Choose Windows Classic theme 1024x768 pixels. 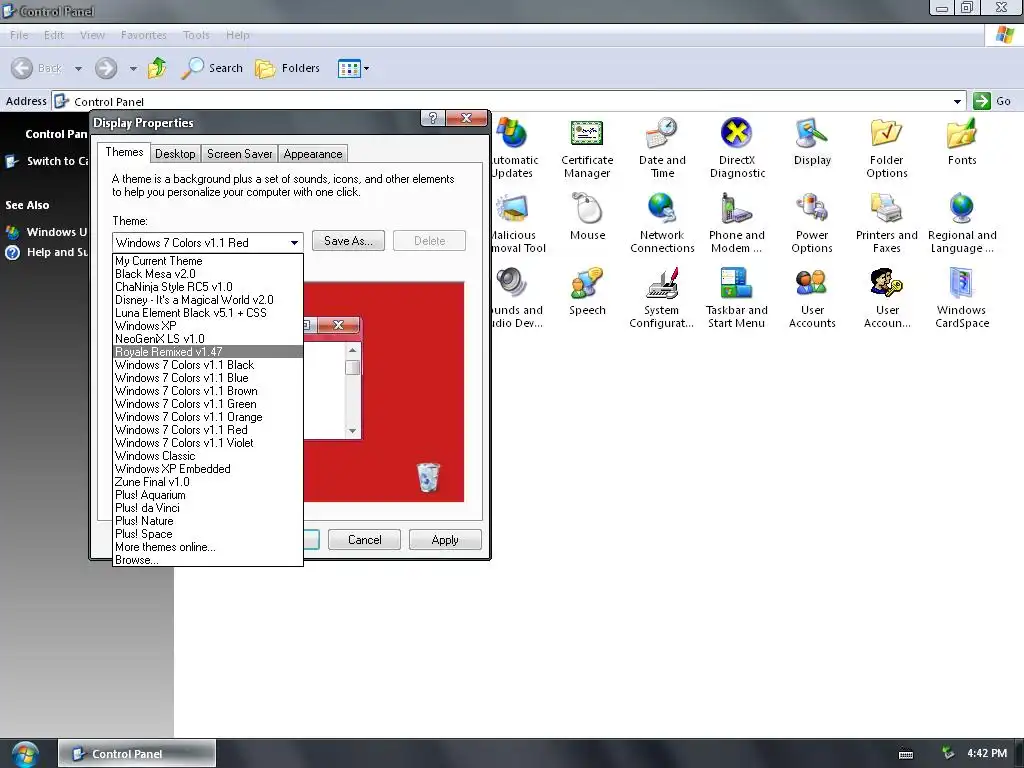click(208, 456)
